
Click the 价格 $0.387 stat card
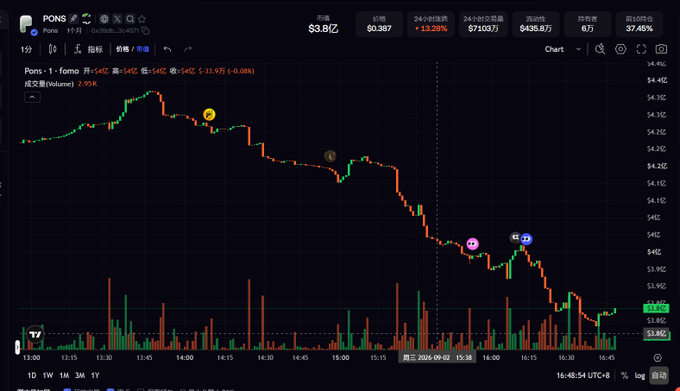click(x=379, y=24)
